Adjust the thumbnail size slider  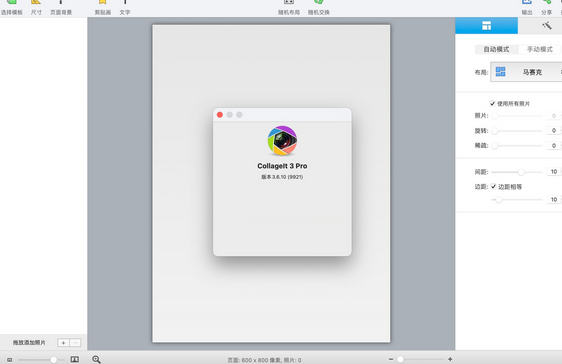tap(41, 359)
